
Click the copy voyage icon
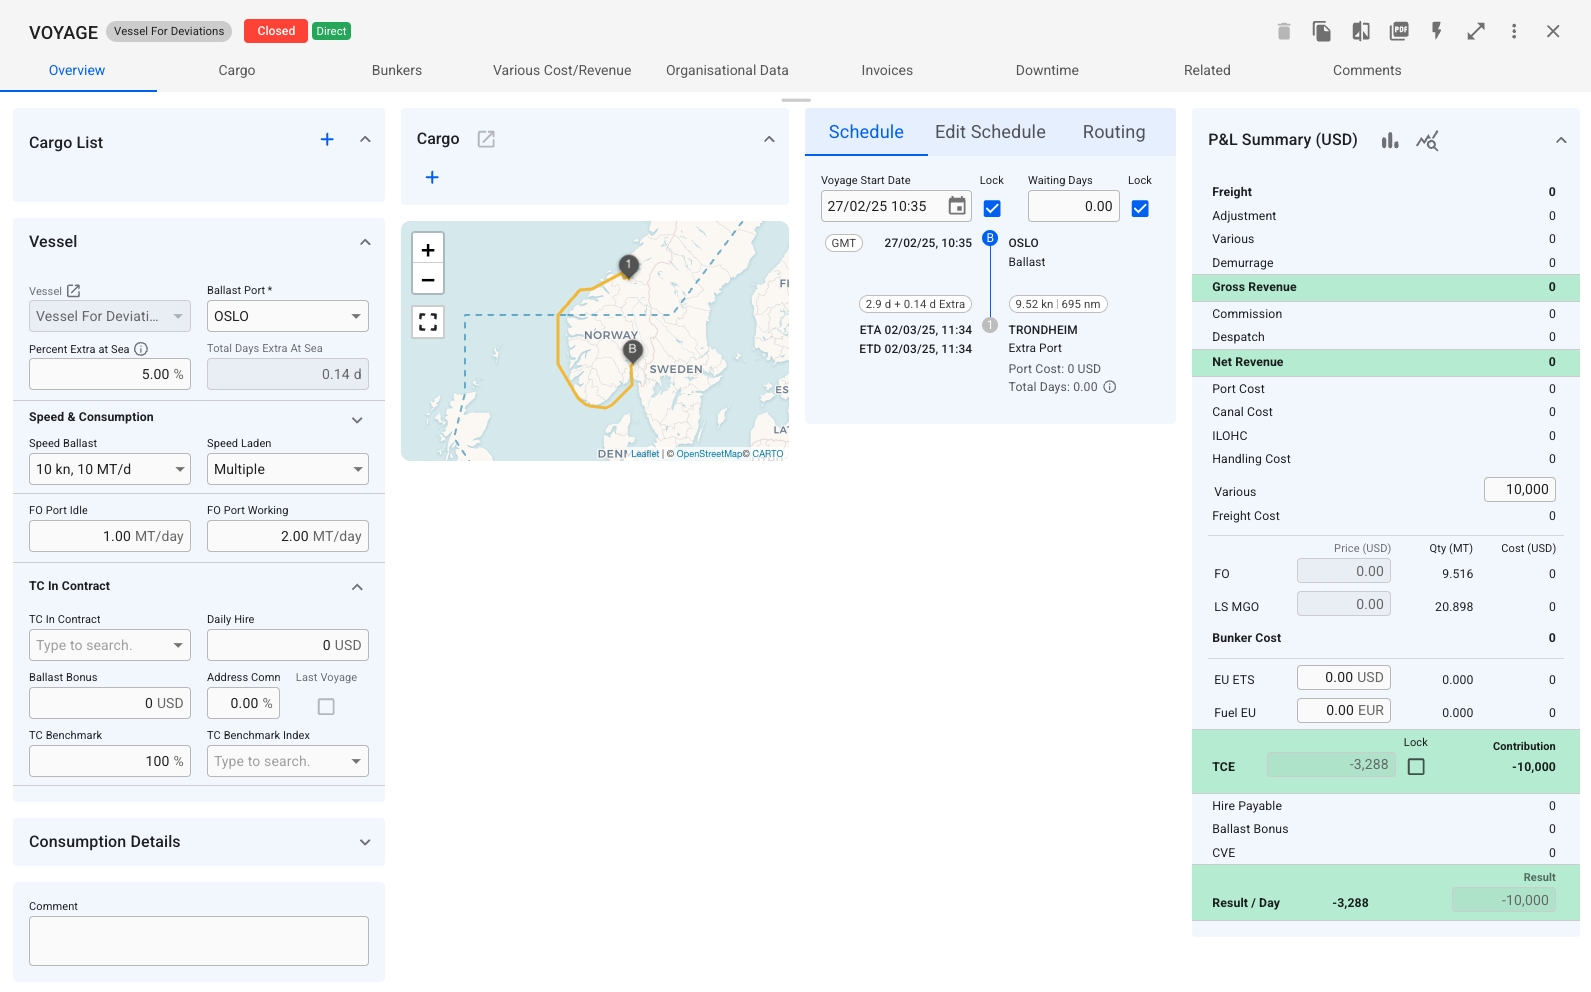tap(1321, 31)
